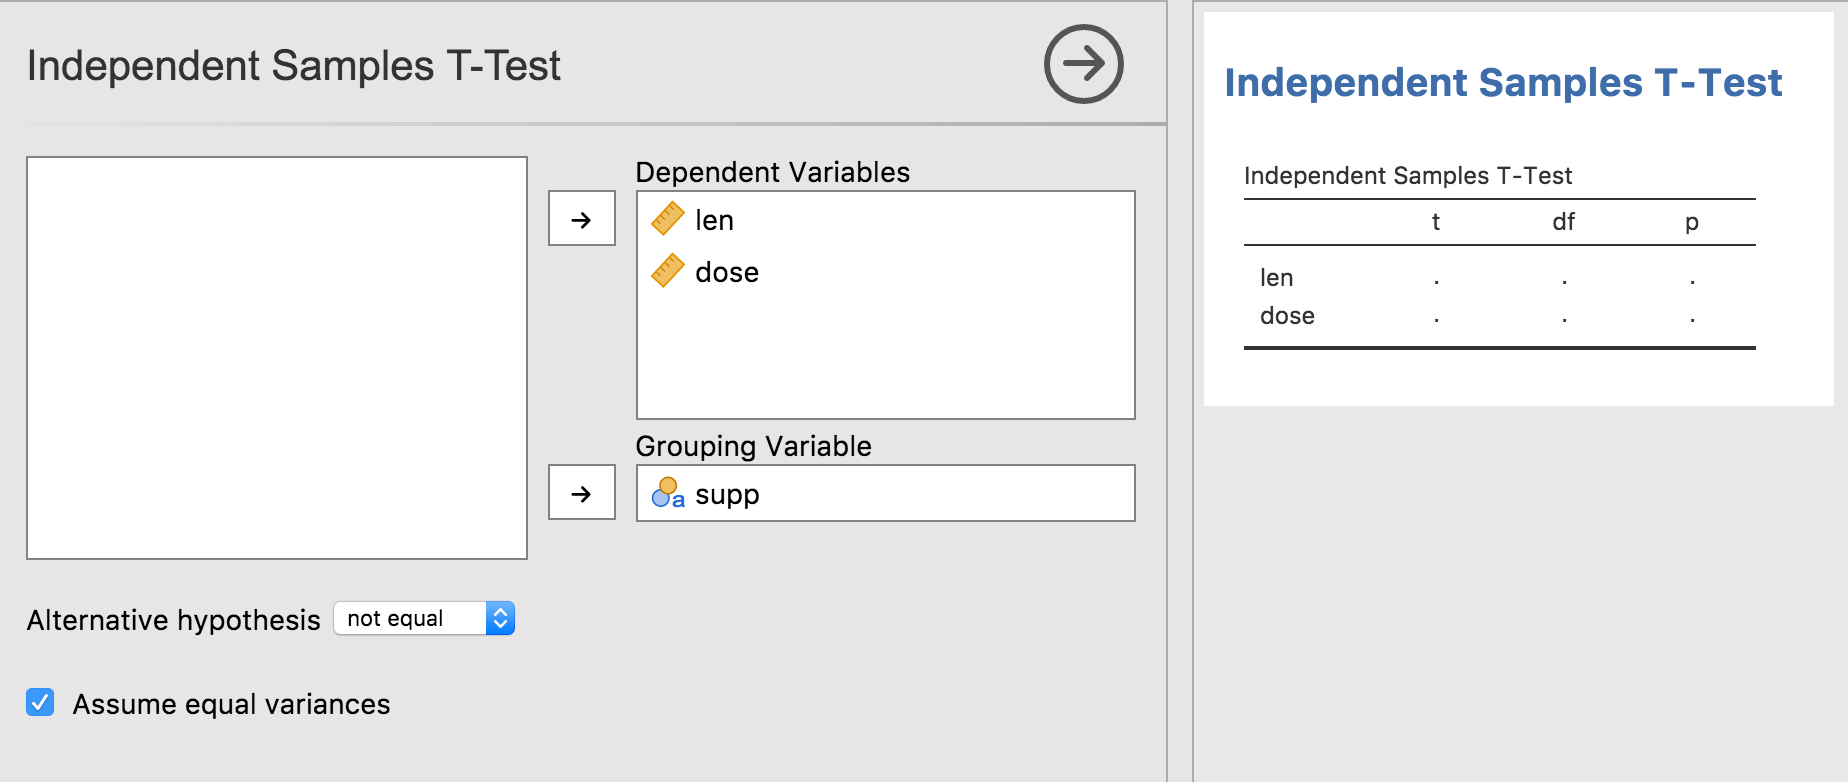Click the df column header in results table
Image resolution: width=1848 pixels, height=782 pixels.
coord(1563,222)
